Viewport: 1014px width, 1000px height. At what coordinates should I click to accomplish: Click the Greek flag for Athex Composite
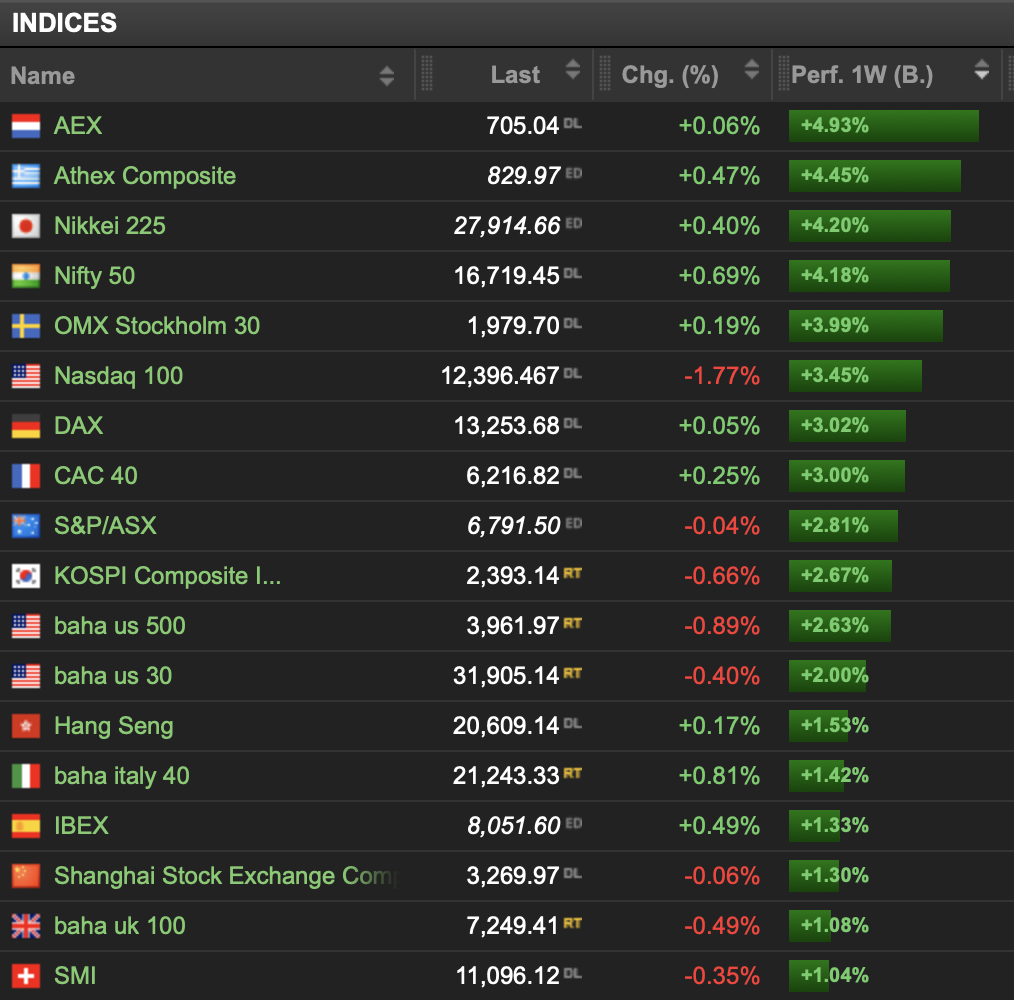(x=26, y=176)
